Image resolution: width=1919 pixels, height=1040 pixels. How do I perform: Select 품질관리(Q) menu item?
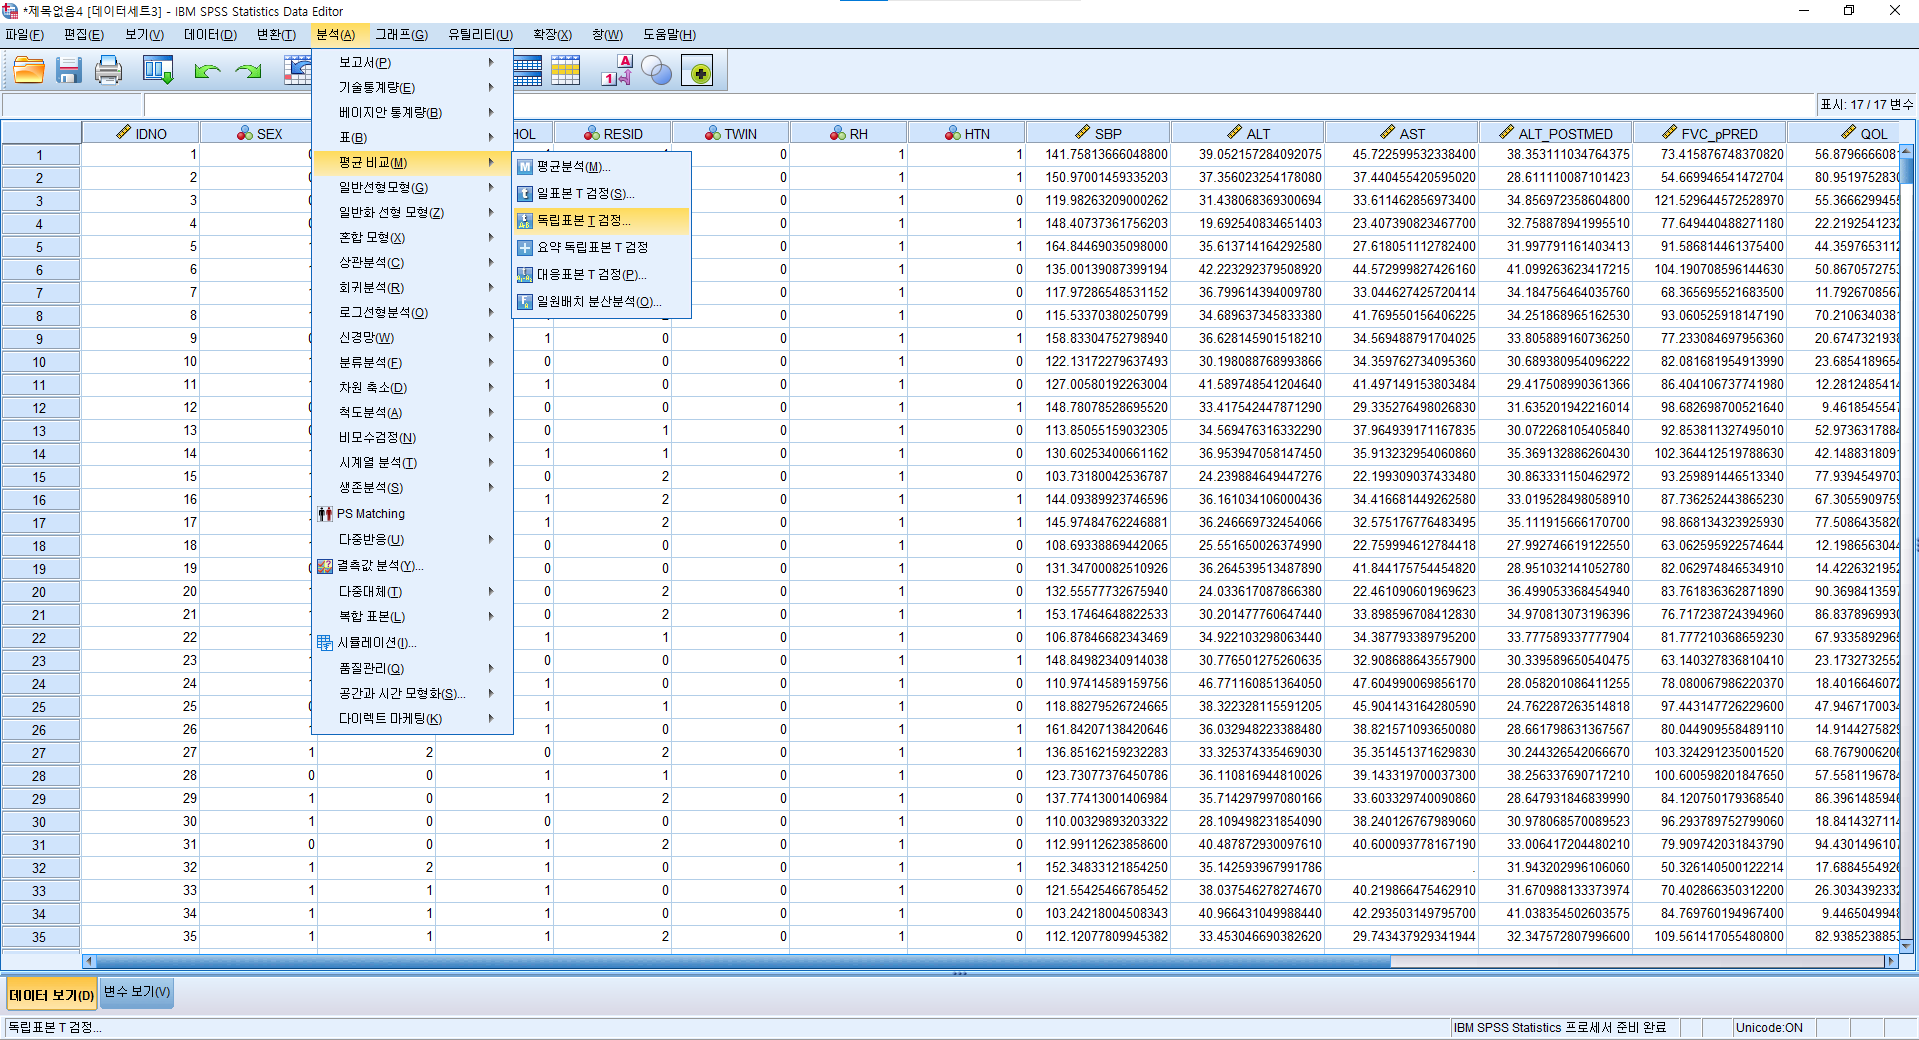click(412, 669)
